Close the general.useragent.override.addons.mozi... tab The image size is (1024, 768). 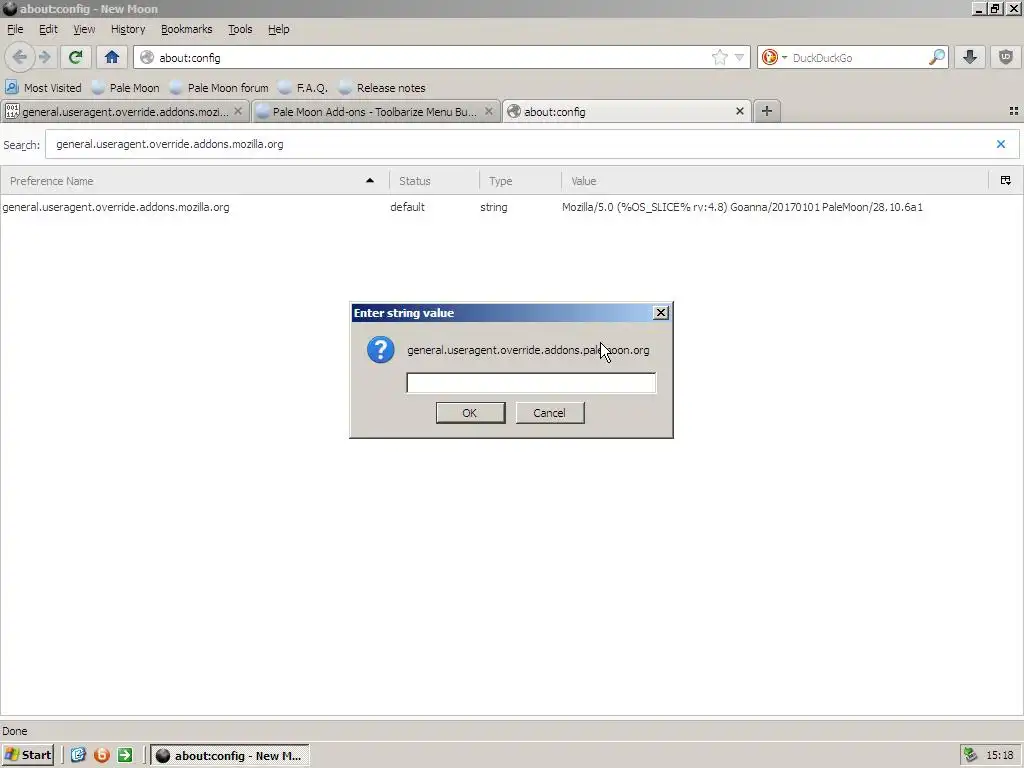tap(238, 112)
